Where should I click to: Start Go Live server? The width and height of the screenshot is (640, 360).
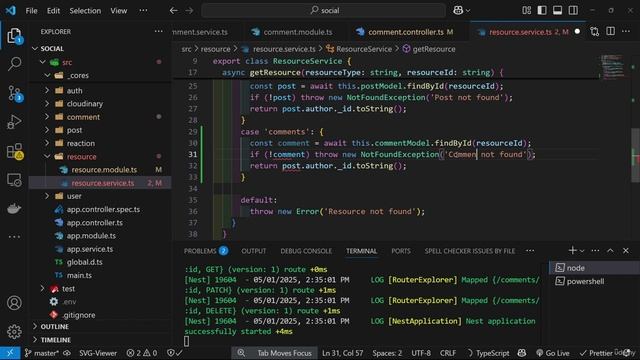click(553, 353)
